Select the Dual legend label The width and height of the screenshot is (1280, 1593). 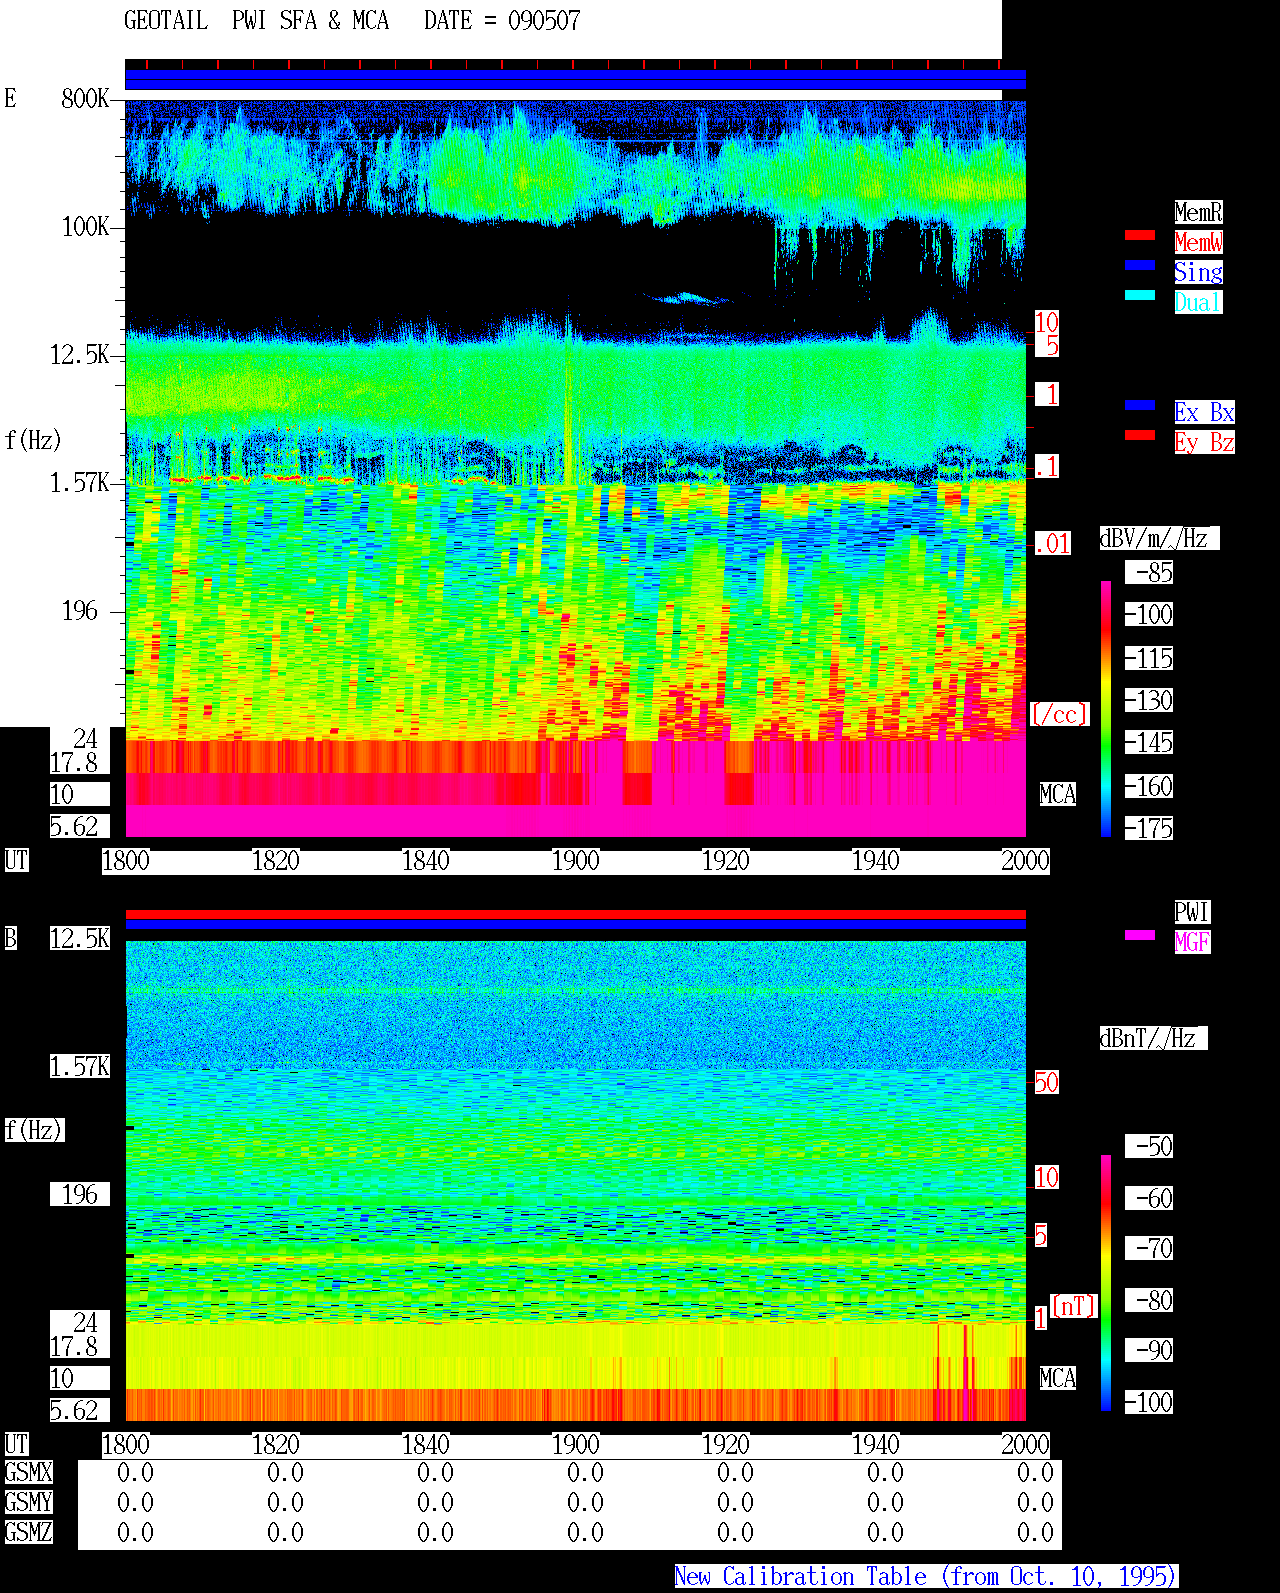tap(1198, 302)
